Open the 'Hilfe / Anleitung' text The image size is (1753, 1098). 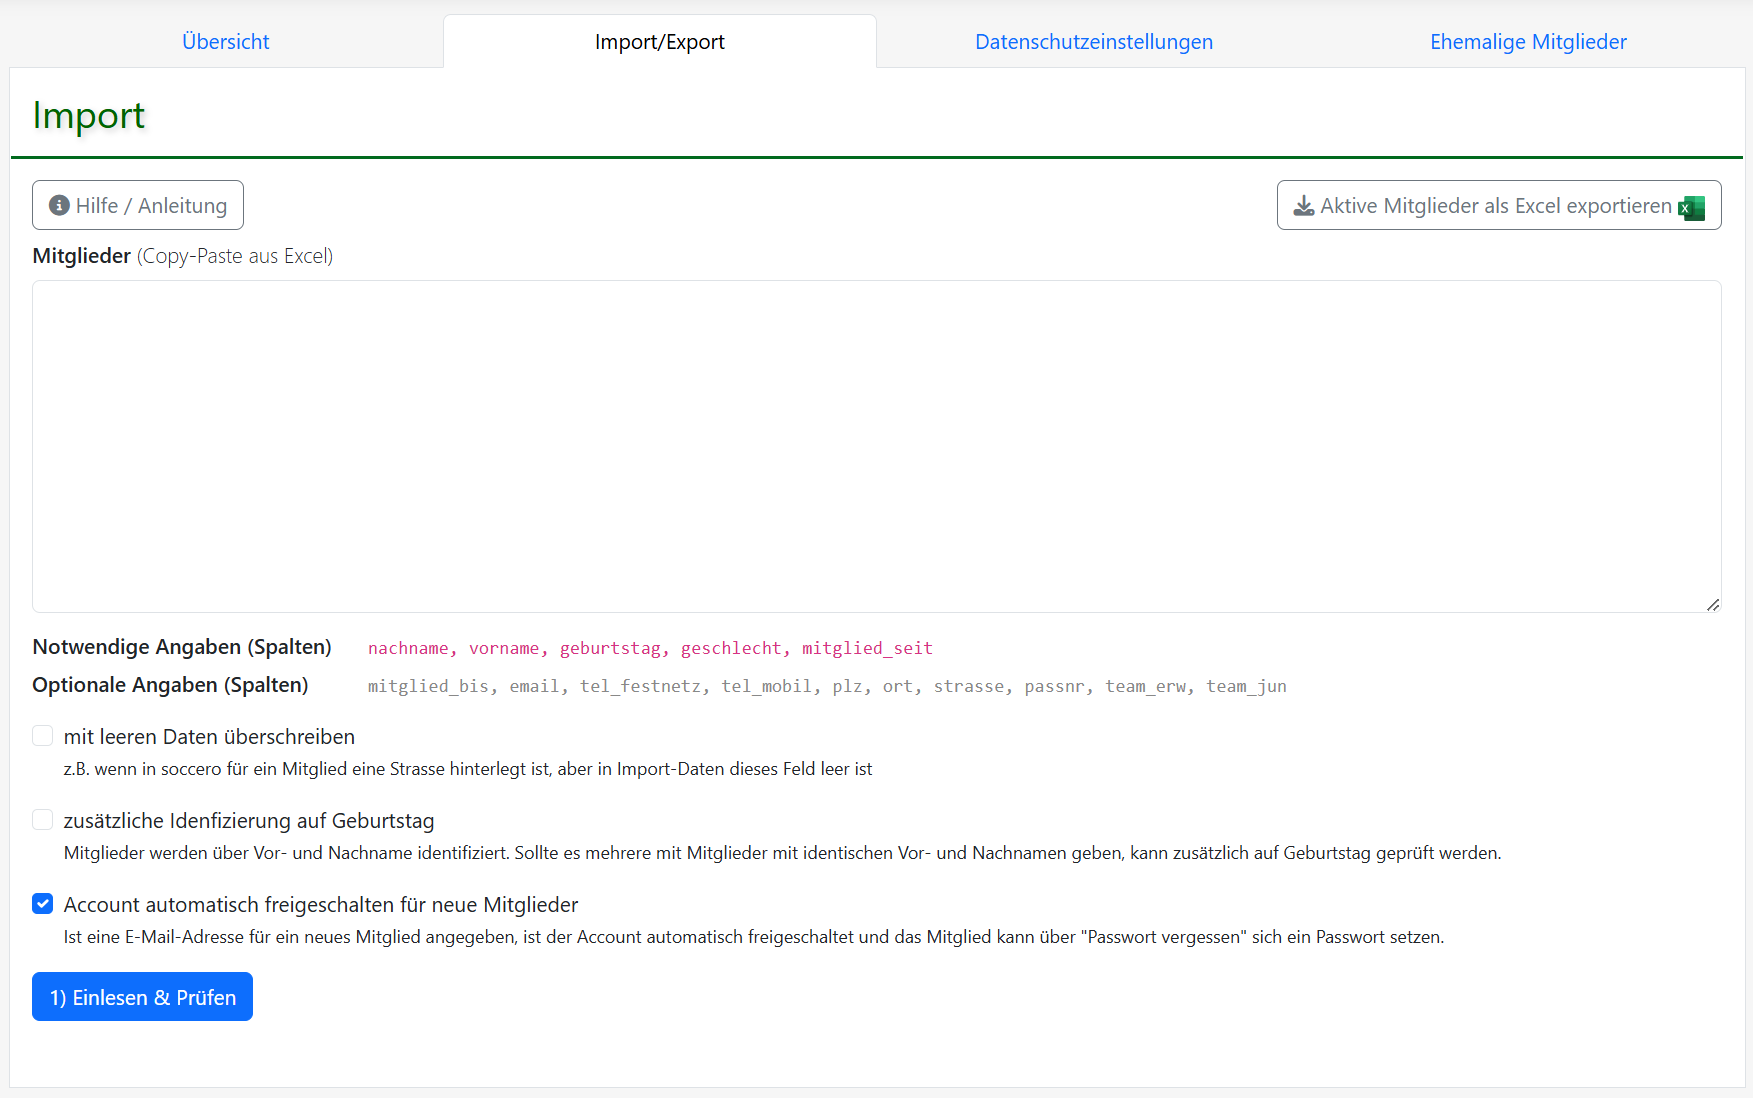coord(151,206)
